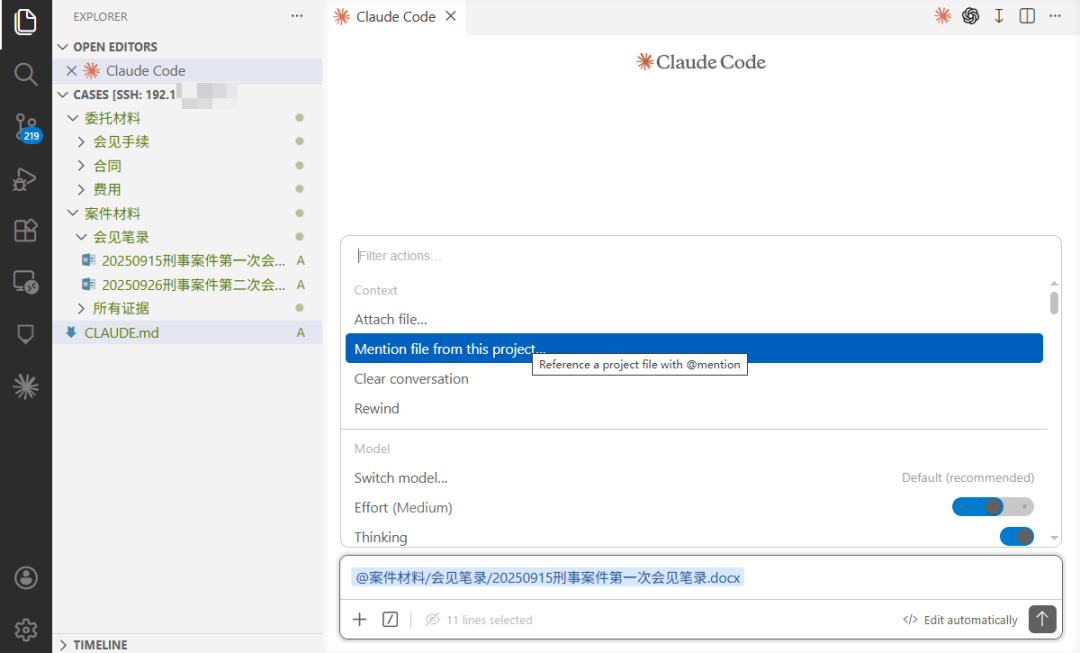Open the Accounts menu icon
Image resolution: width=1080 pixels, height=653 pixels.
(x=25, y=578)
